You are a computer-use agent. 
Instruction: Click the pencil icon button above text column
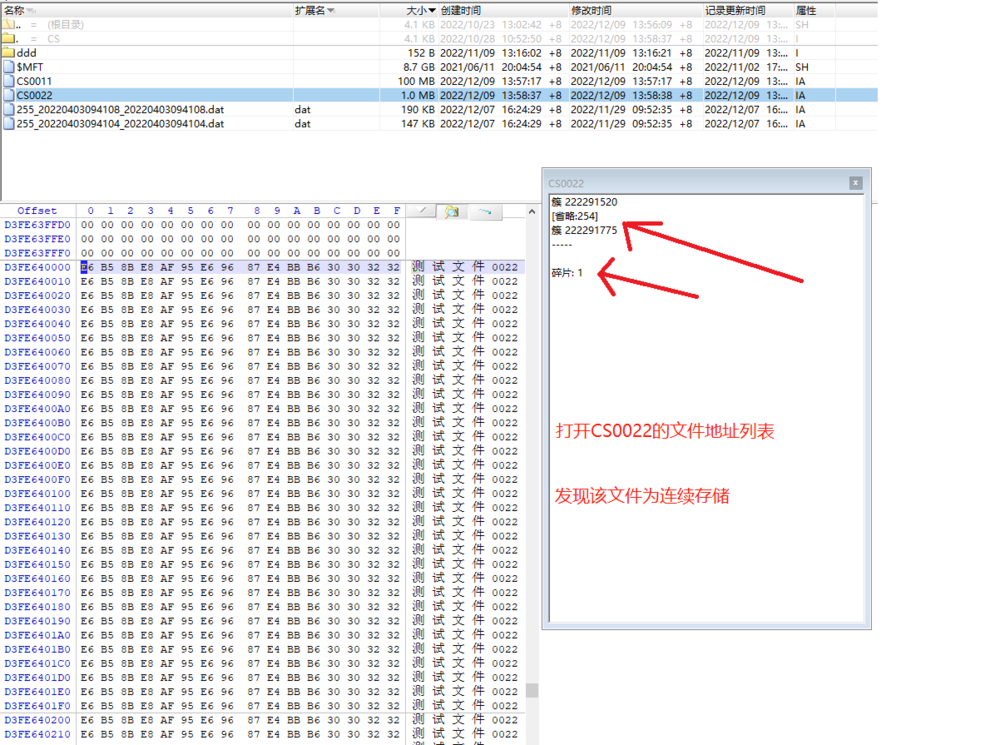[x=422, y=211]
